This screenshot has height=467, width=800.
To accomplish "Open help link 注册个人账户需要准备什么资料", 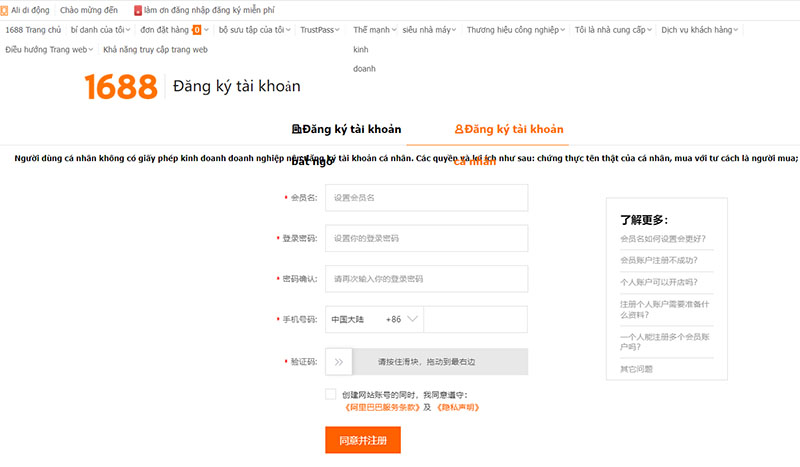I will click(x=664, y=309).
